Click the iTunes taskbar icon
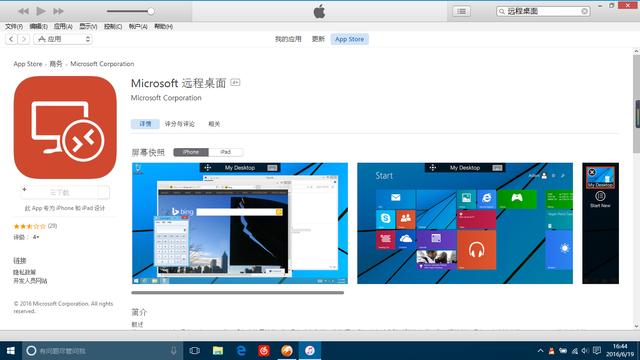Image resolution: width=640 pixels, height=360 pixels. (x=310, y=351)
